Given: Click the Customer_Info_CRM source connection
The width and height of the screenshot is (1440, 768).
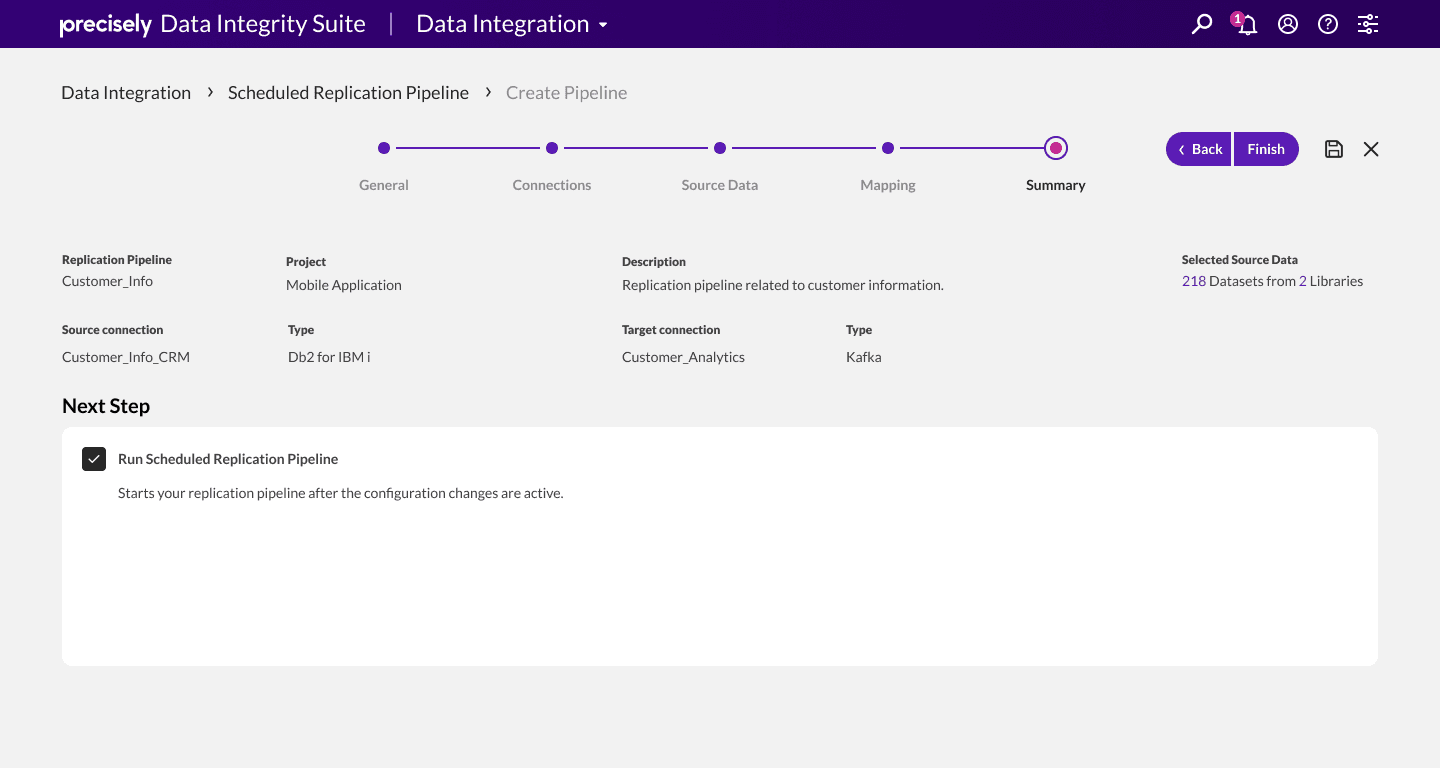Looking at the screenshot, I should (x=126, y=357).
